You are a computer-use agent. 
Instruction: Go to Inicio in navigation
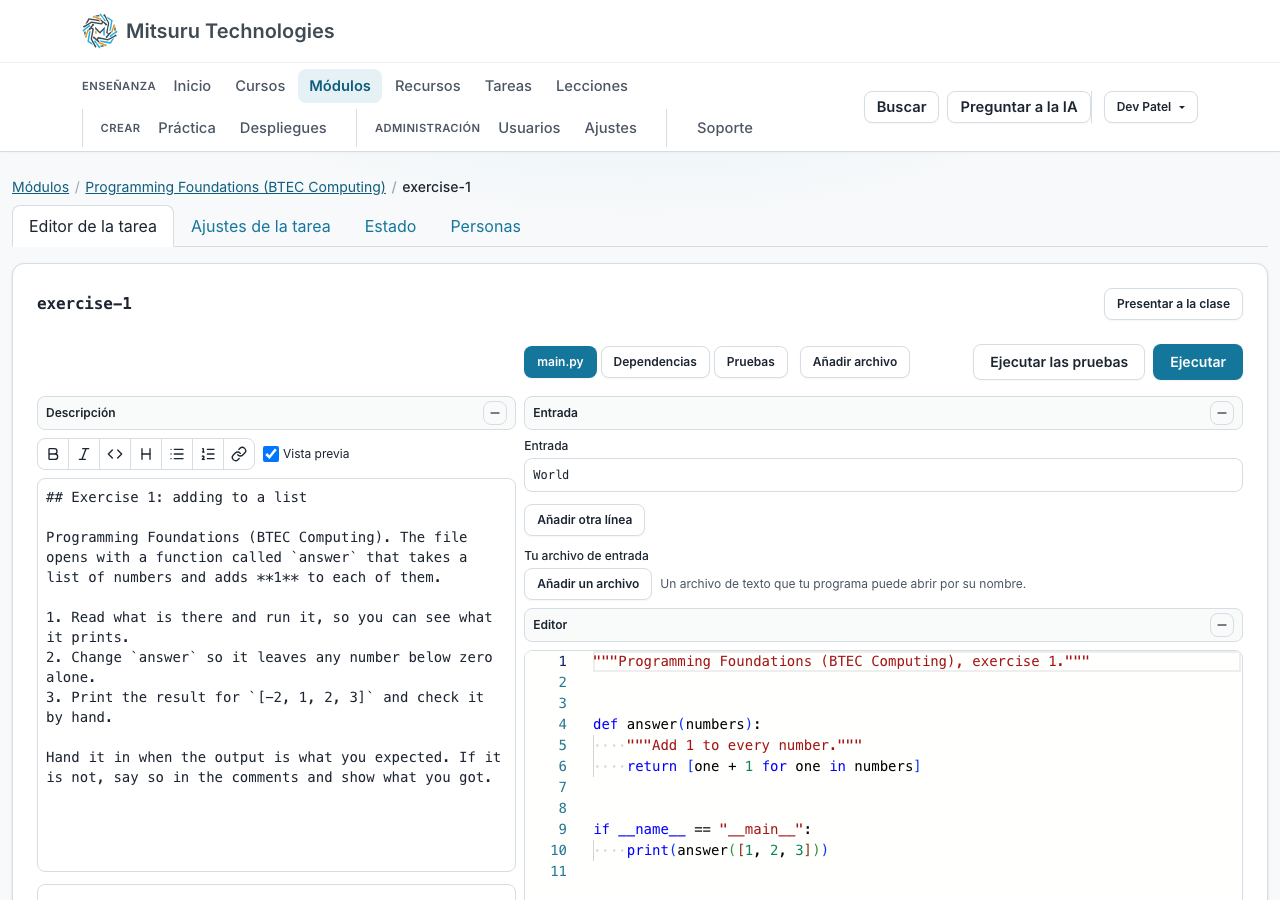click(x=192, y=86)
